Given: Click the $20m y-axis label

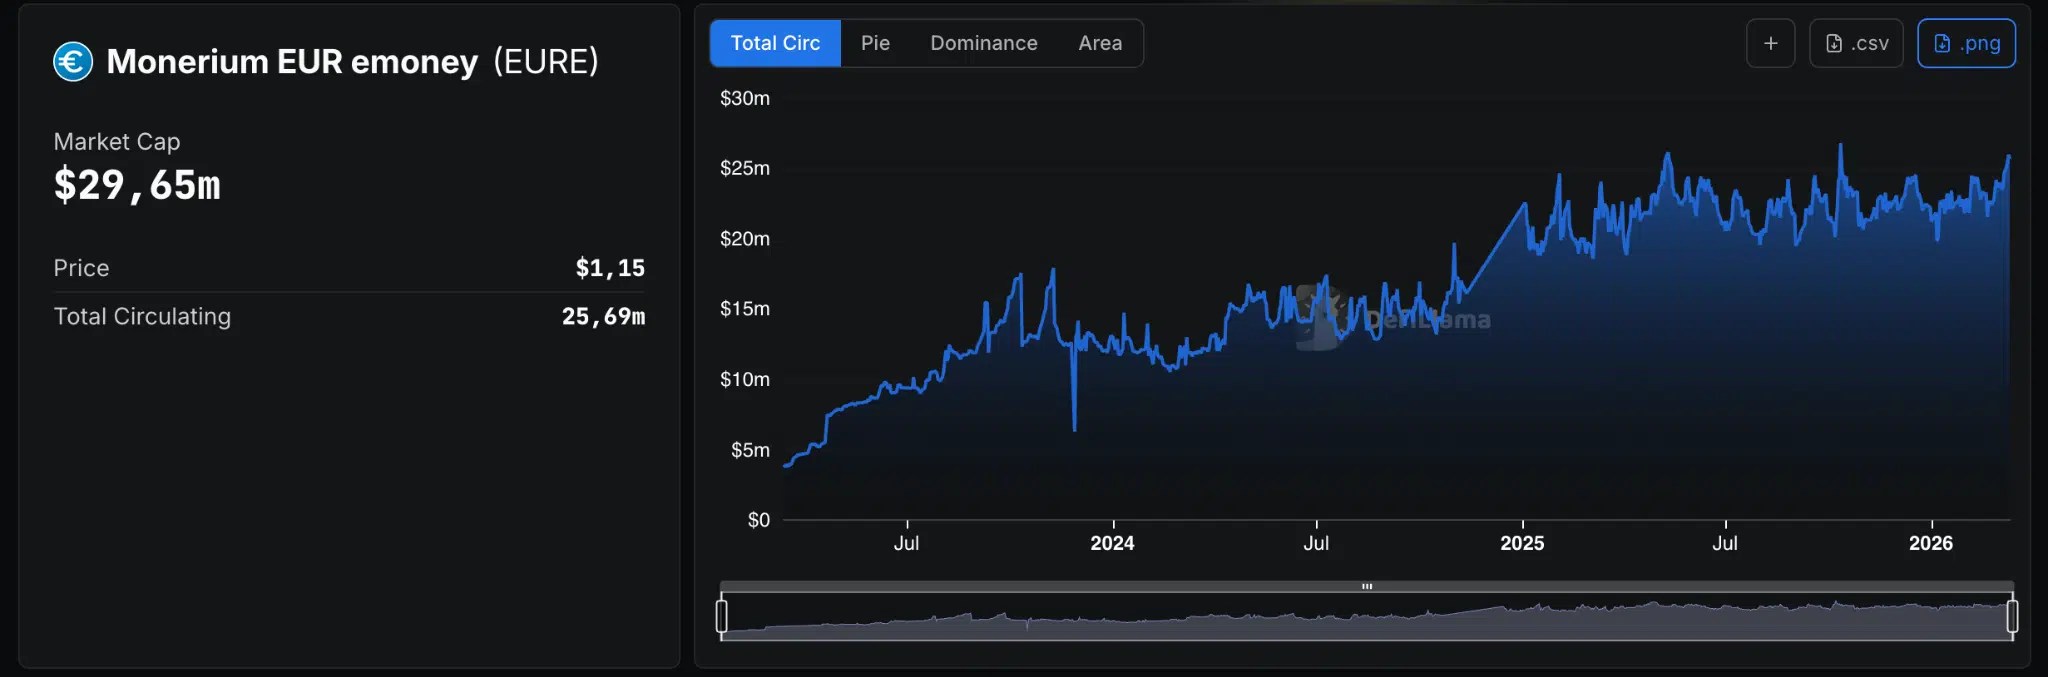Looking at the screenshot, I should coord(745,239).
